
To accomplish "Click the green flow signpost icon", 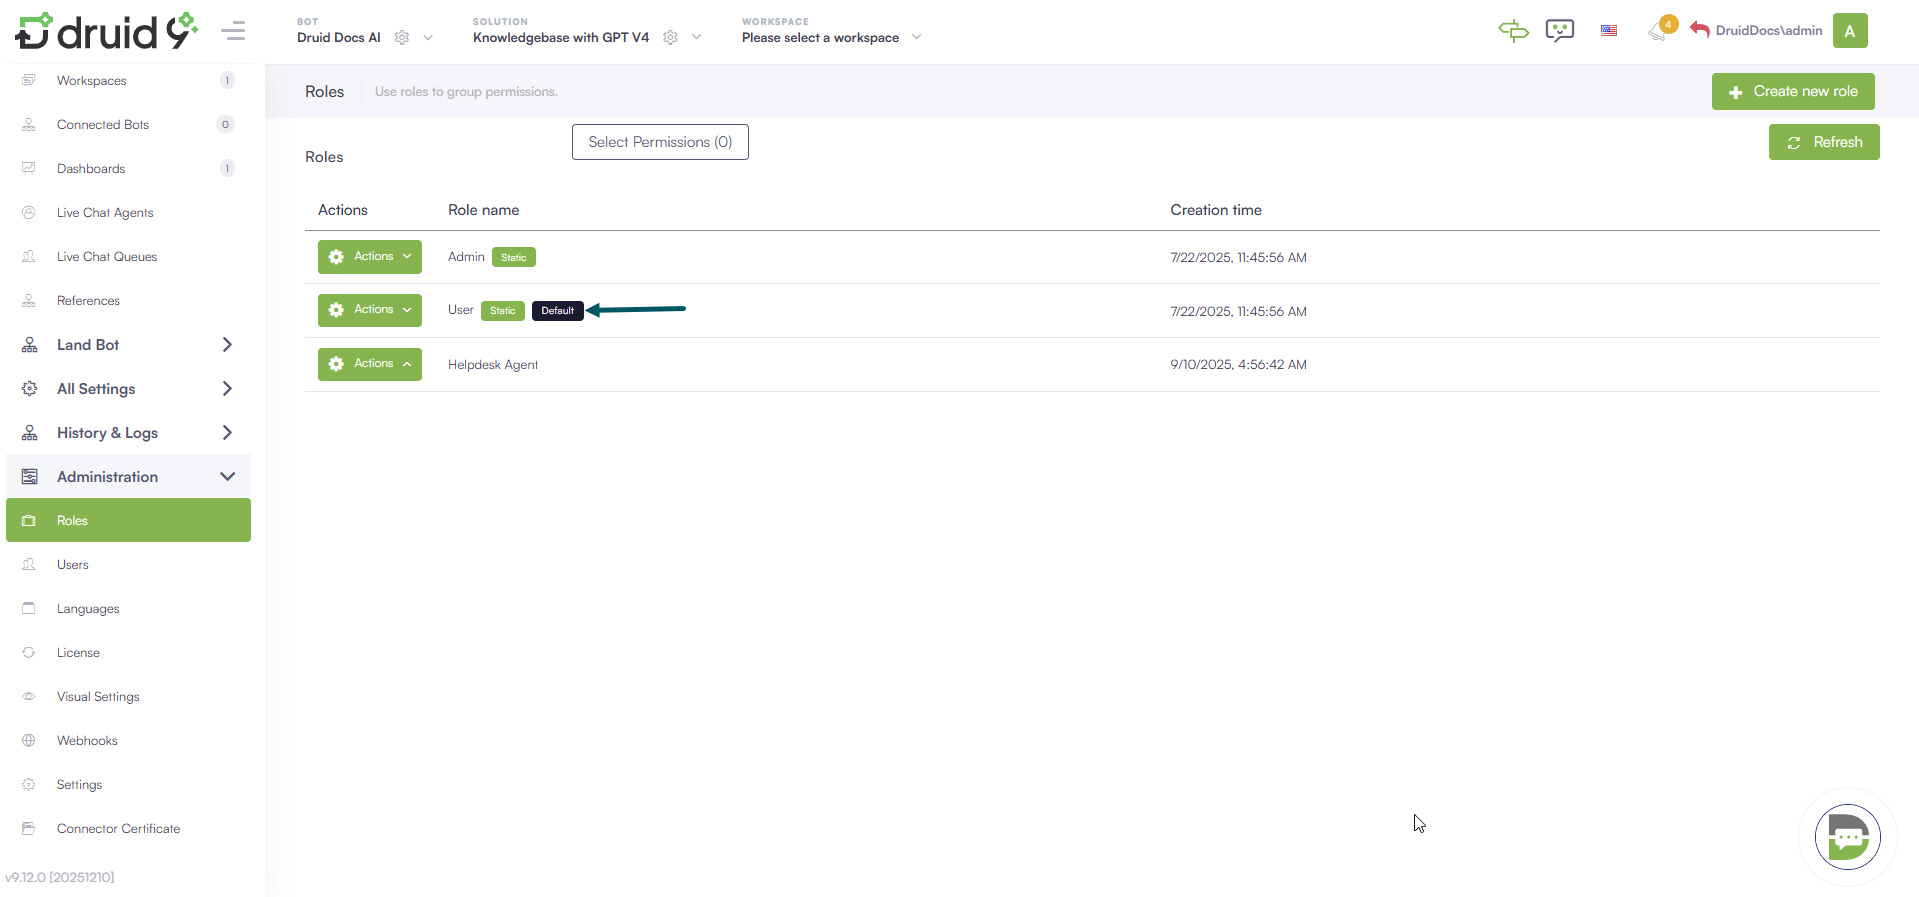I will pos(1513,31).
